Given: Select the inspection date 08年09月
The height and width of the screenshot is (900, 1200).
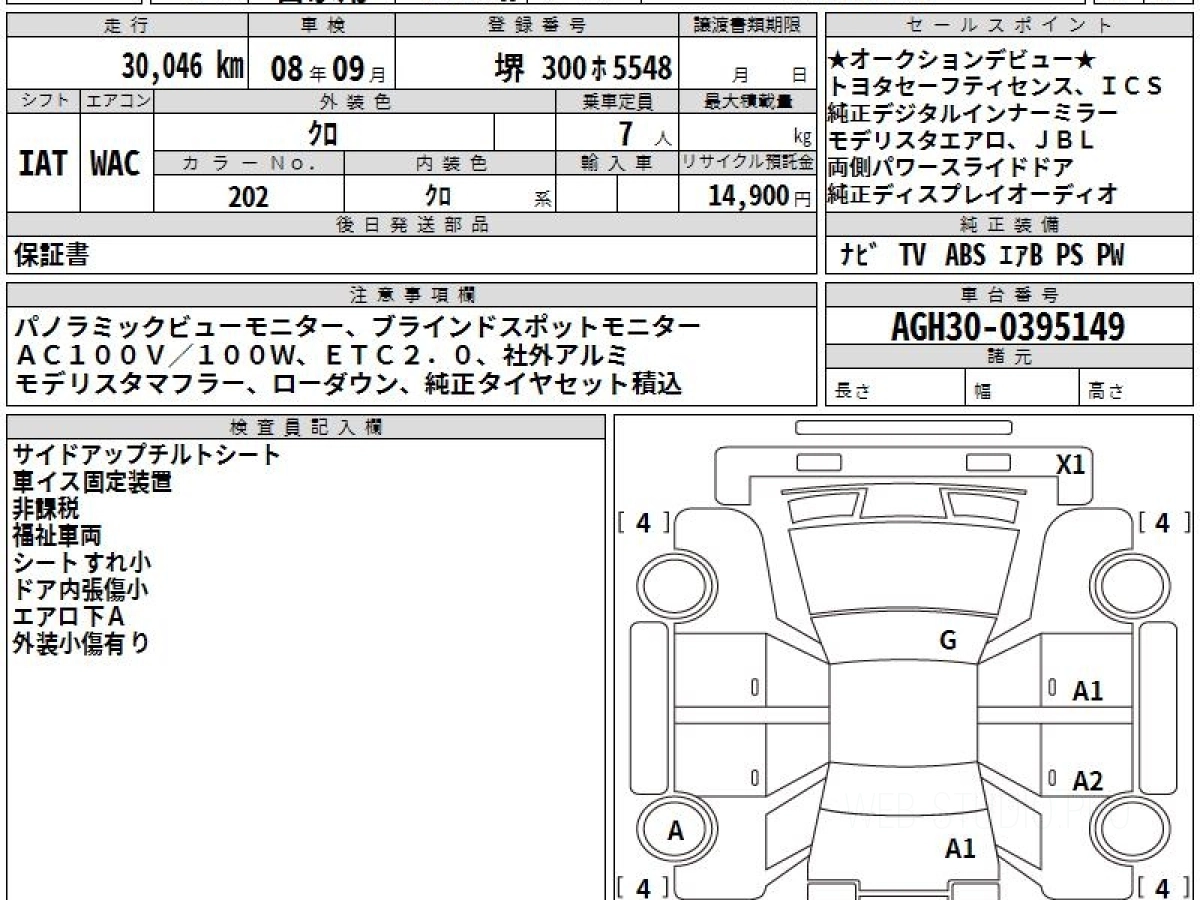Looking at the screenshot, I should coord(328,68).
